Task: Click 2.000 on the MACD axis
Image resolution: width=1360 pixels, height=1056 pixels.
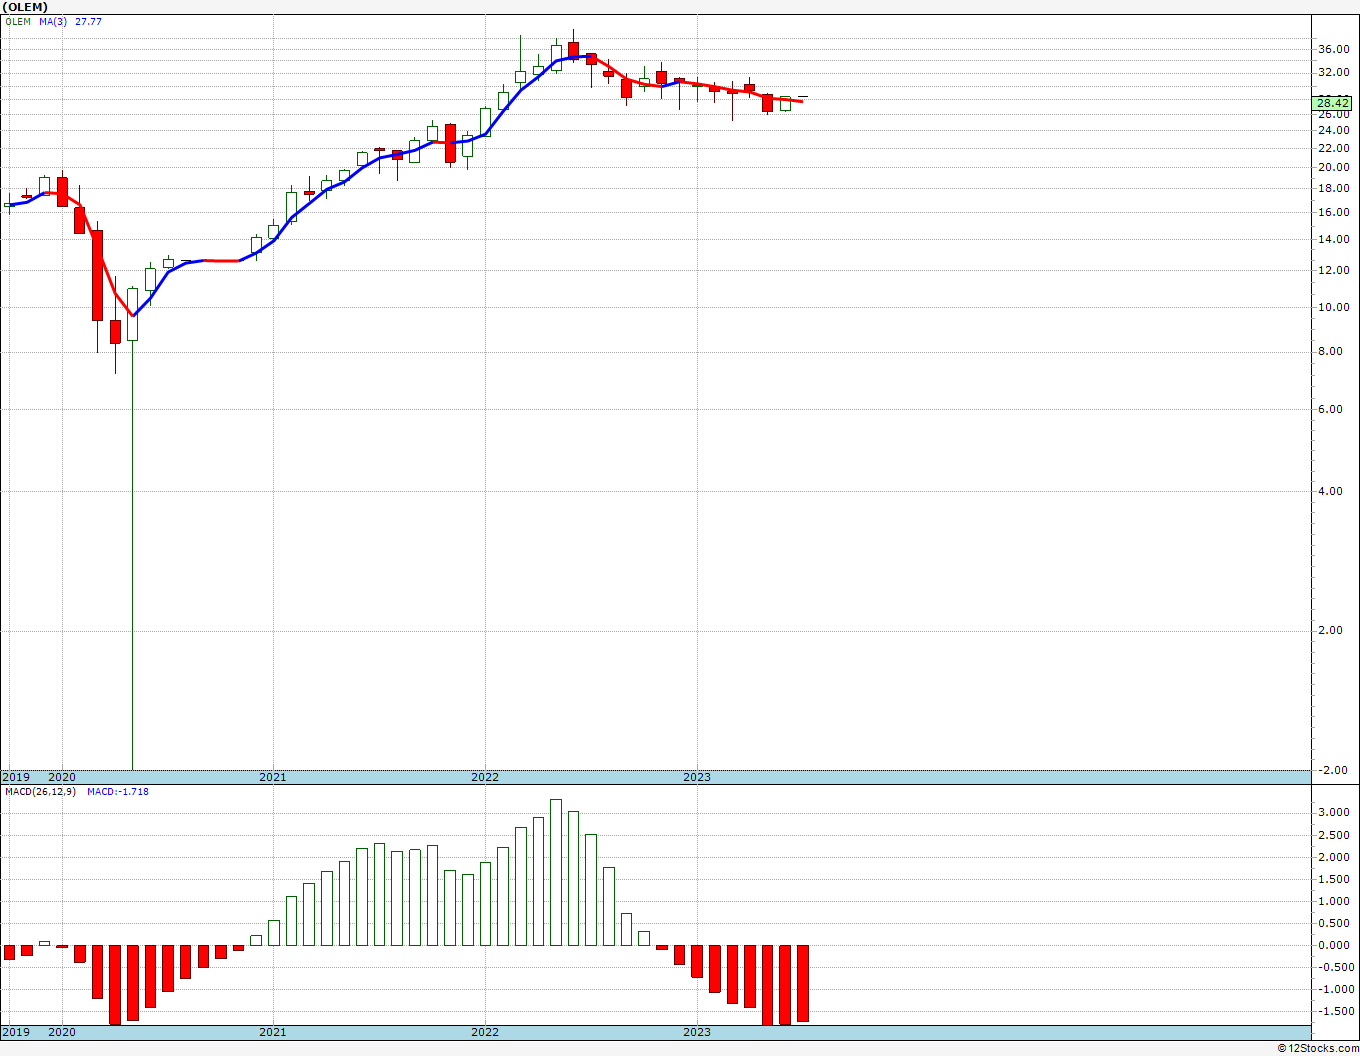Action: click(x=1335, y=857)
